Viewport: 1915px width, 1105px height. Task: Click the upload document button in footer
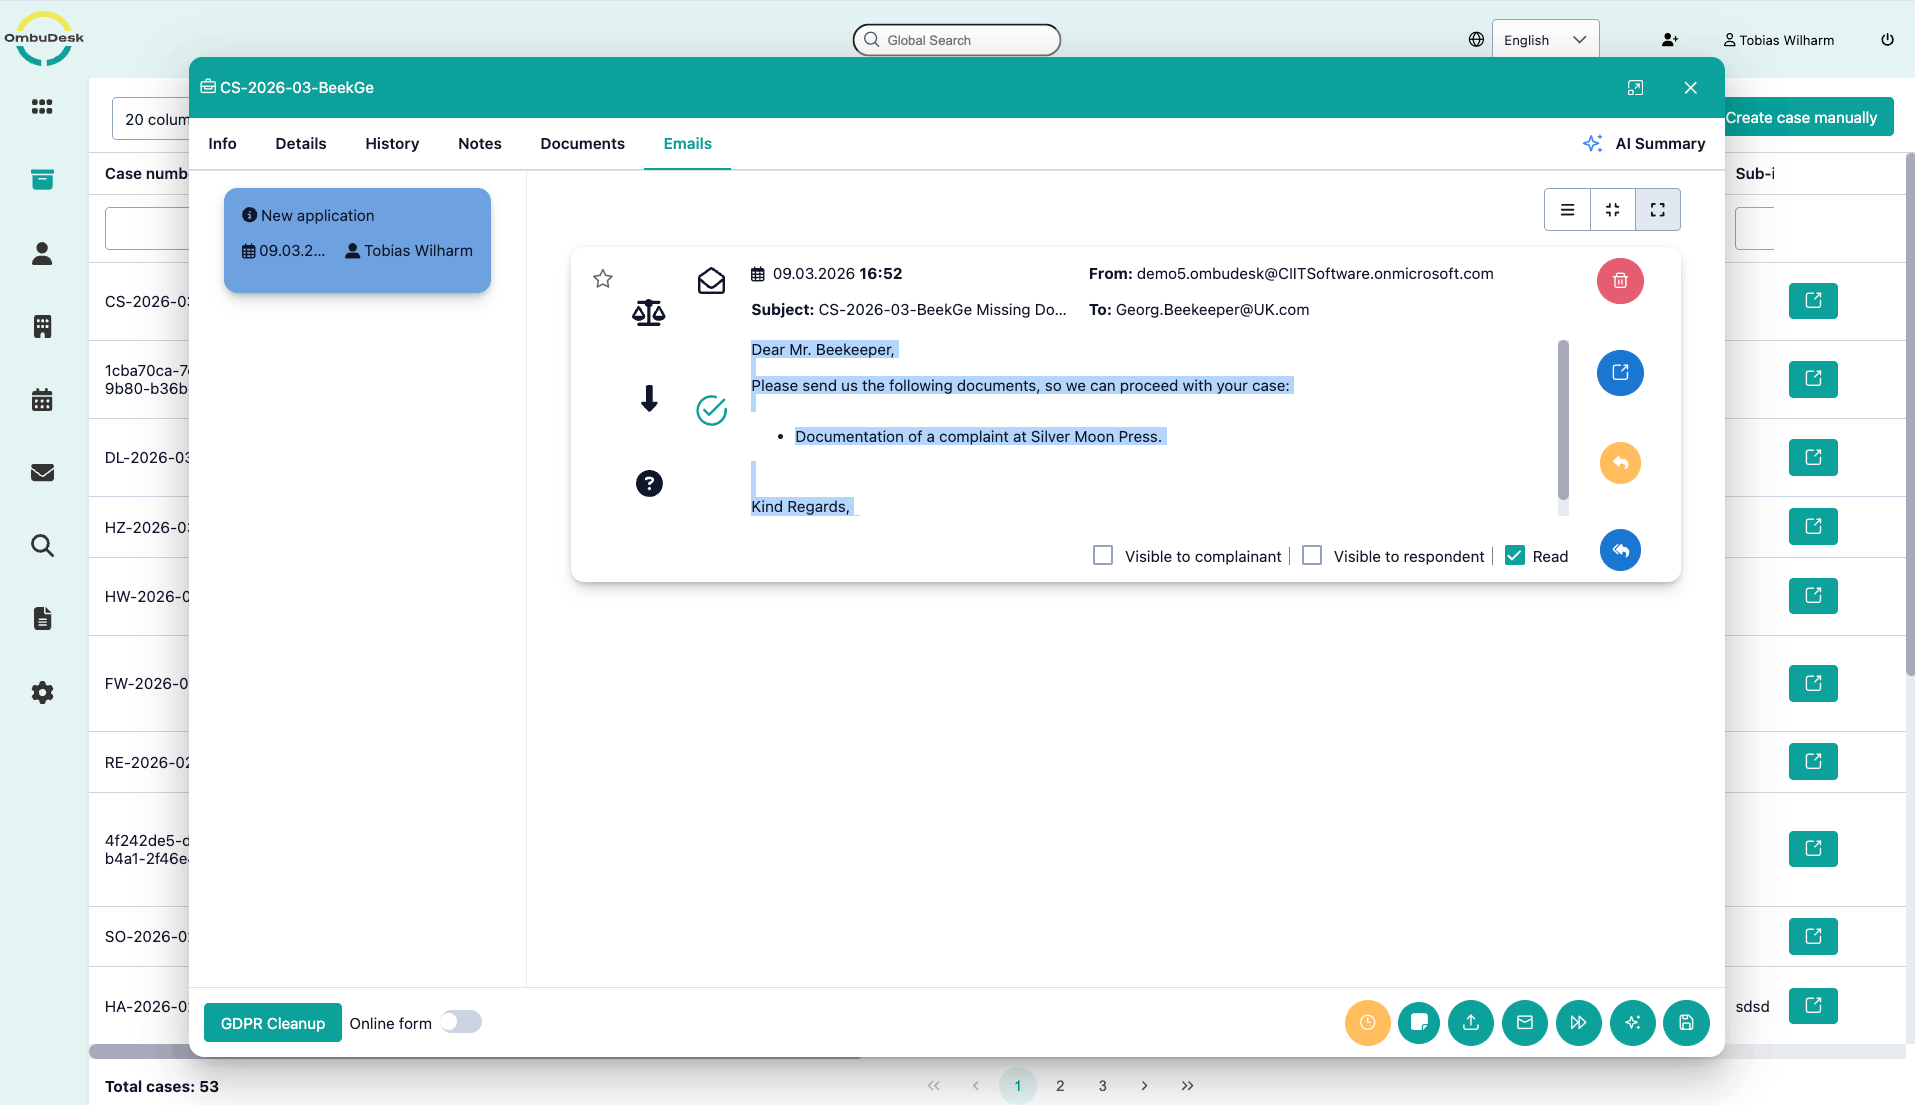tap(1471, 1022)
